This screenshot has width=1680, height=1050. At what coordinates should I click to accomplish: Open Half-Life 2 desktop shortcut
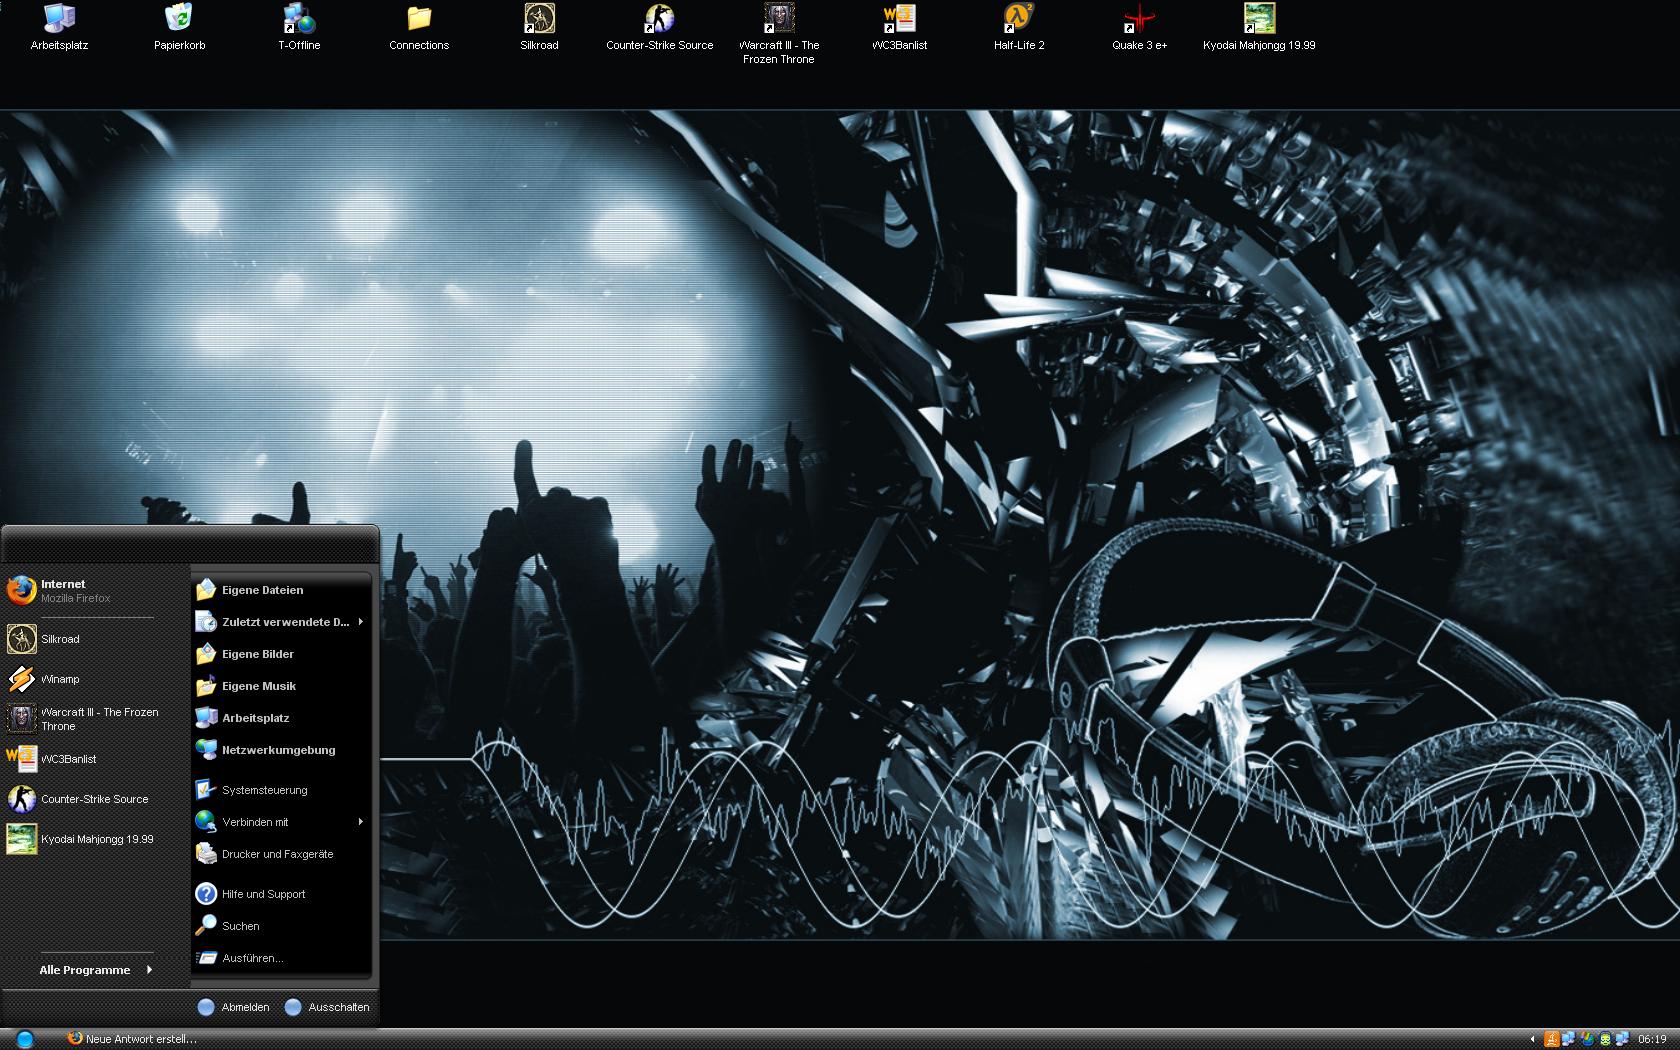click(x=1018, y=25)
